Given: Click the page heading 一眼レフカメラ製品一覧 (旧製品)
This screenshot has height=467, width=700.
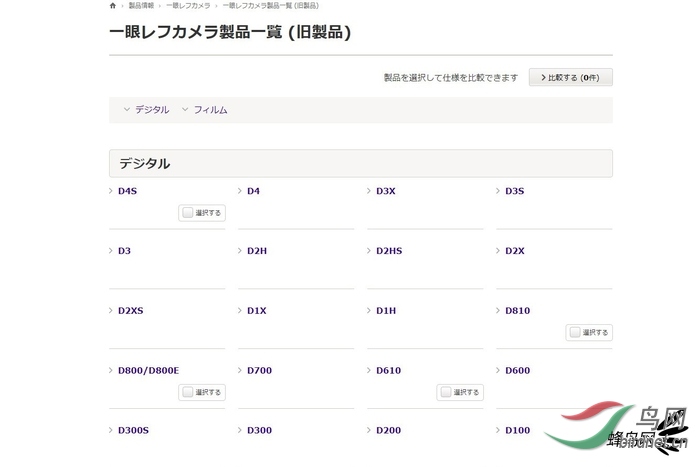Looking at the screenshot, I should (230, 32).
